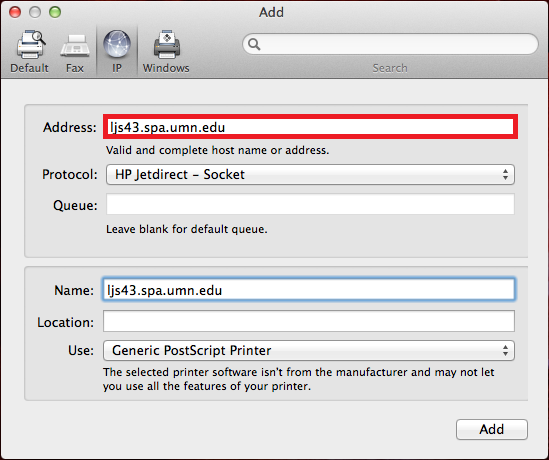Select the IP globe icon
The image size is (549, 460).
pos(117,44)
